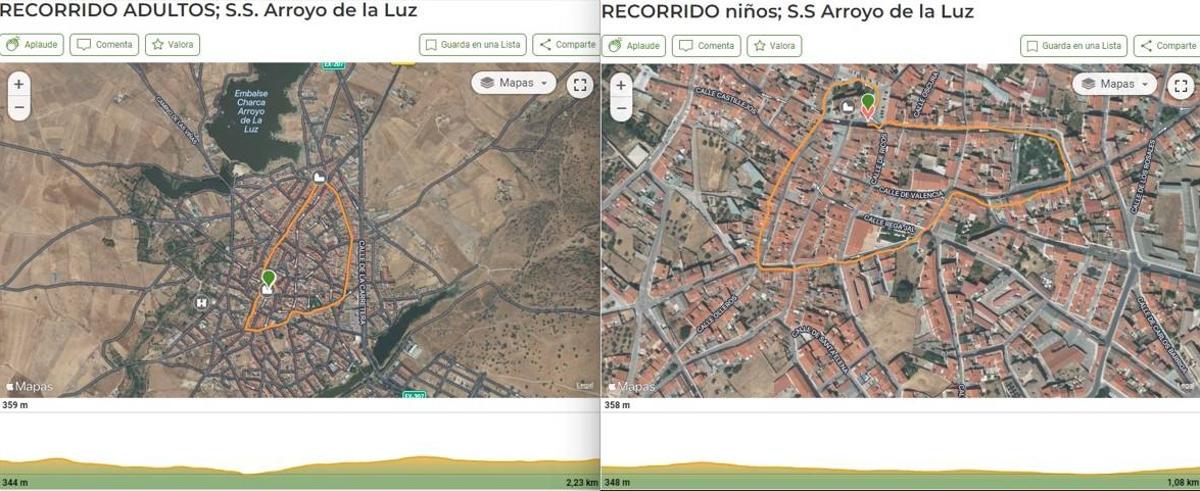The height and width of the screenshot is (491, 1200).
Task: Click Guarda en una Lista on niños route
Action: click(x=1074, y=46)
